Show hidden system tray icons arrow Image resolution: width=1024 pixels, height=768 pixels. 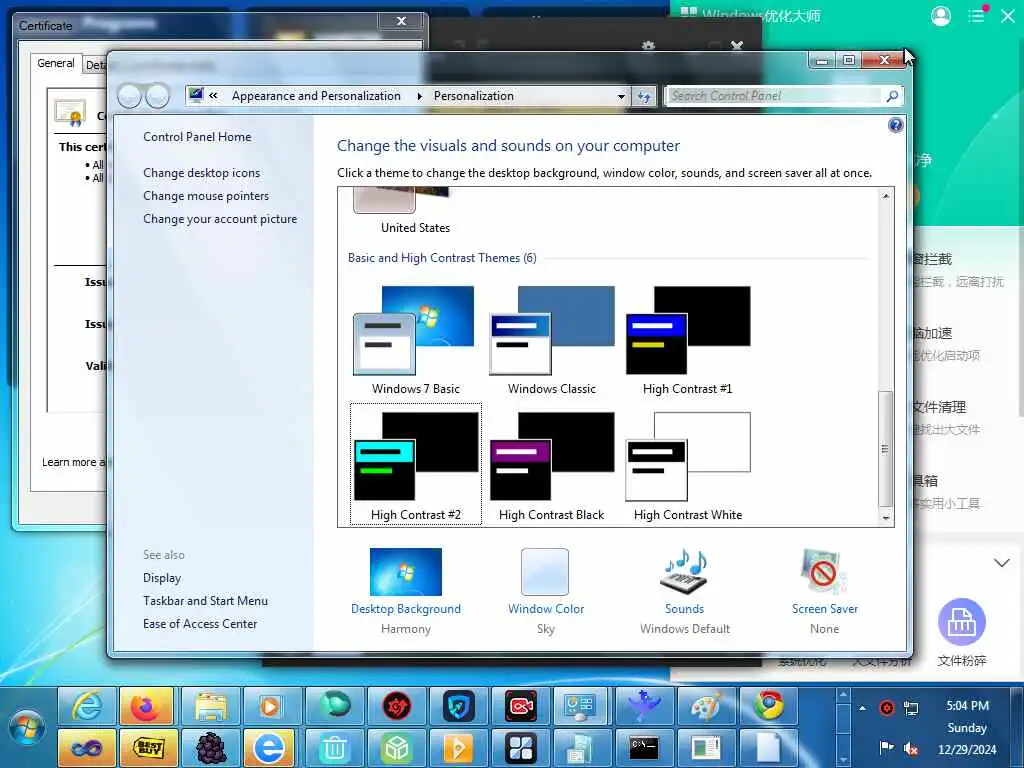[863, 708]
